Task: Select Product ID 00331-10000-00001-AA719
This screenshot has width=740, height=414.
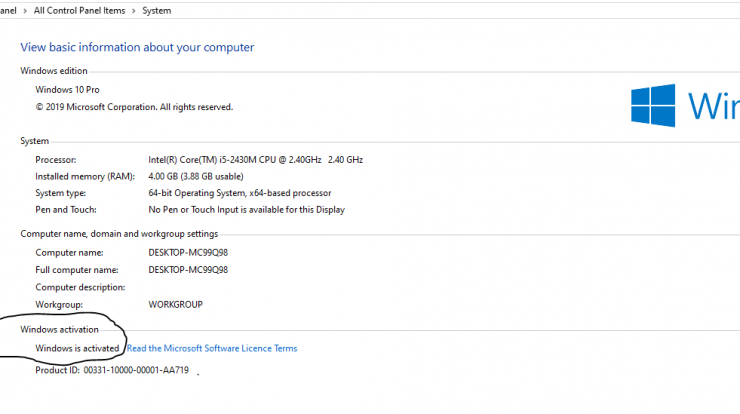Action: pos(112,370)
